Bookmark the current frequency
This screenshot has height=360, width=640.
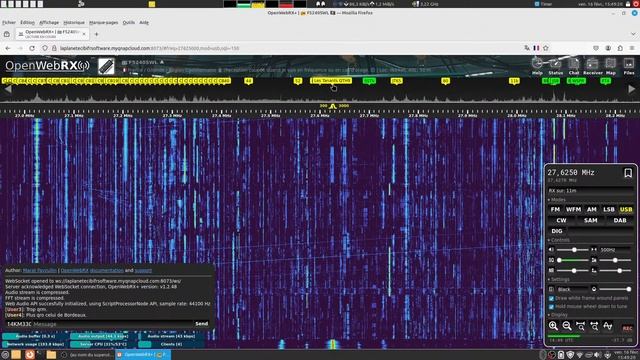click(x=628, y=173)
